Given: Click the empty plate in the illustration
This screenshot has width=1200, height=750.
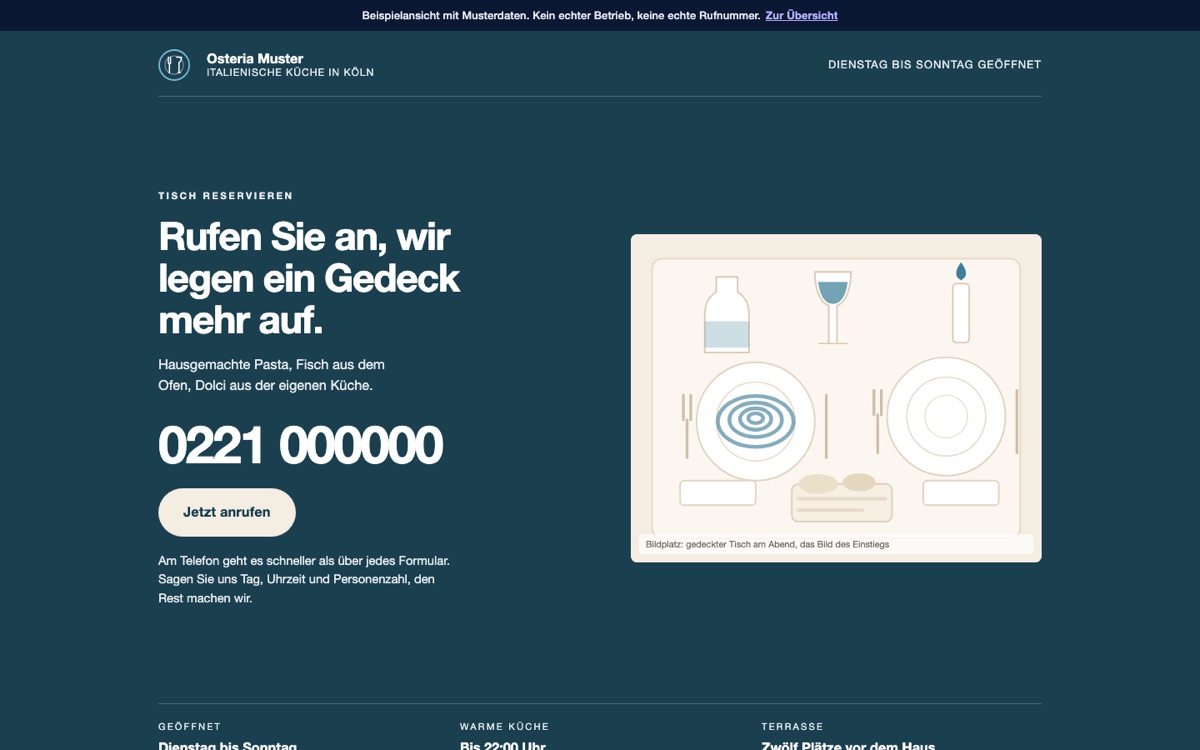Looking at the screenshot, I should [x=946, y=417].
